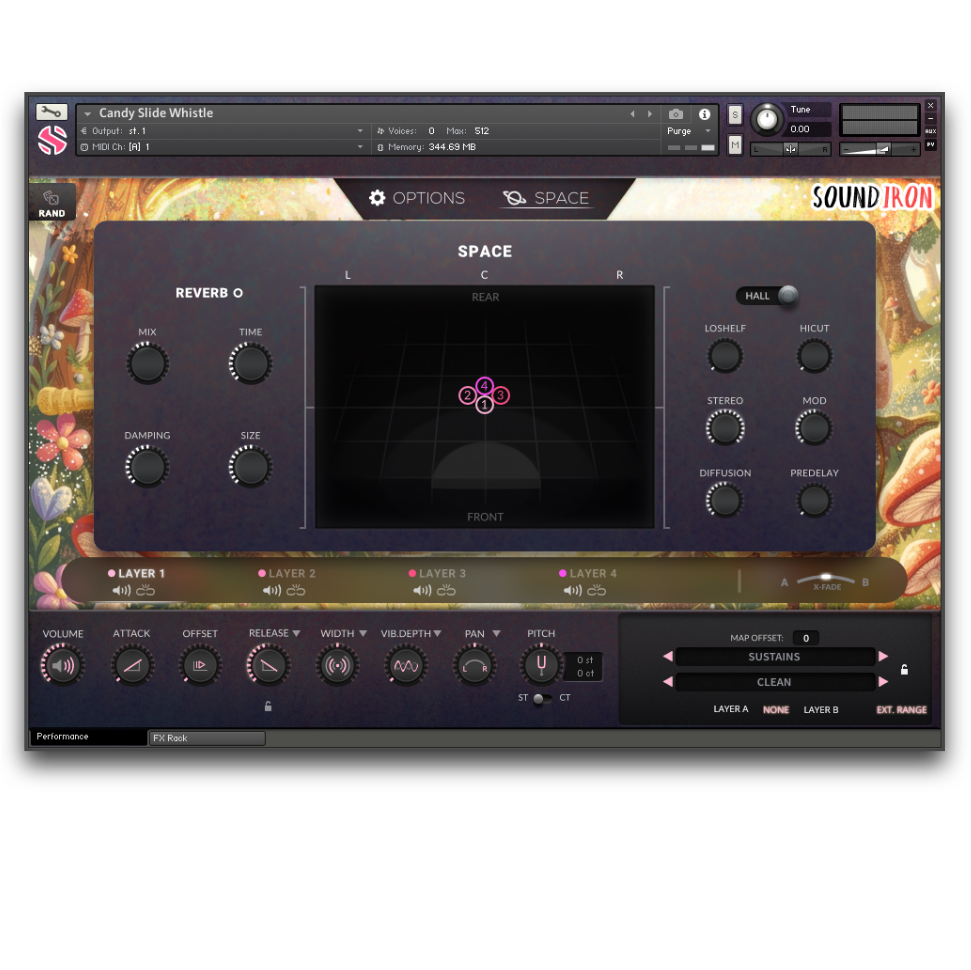Open the Purge dropdown menu
This screenshot has height=970, width=971.
click(706, 131)
